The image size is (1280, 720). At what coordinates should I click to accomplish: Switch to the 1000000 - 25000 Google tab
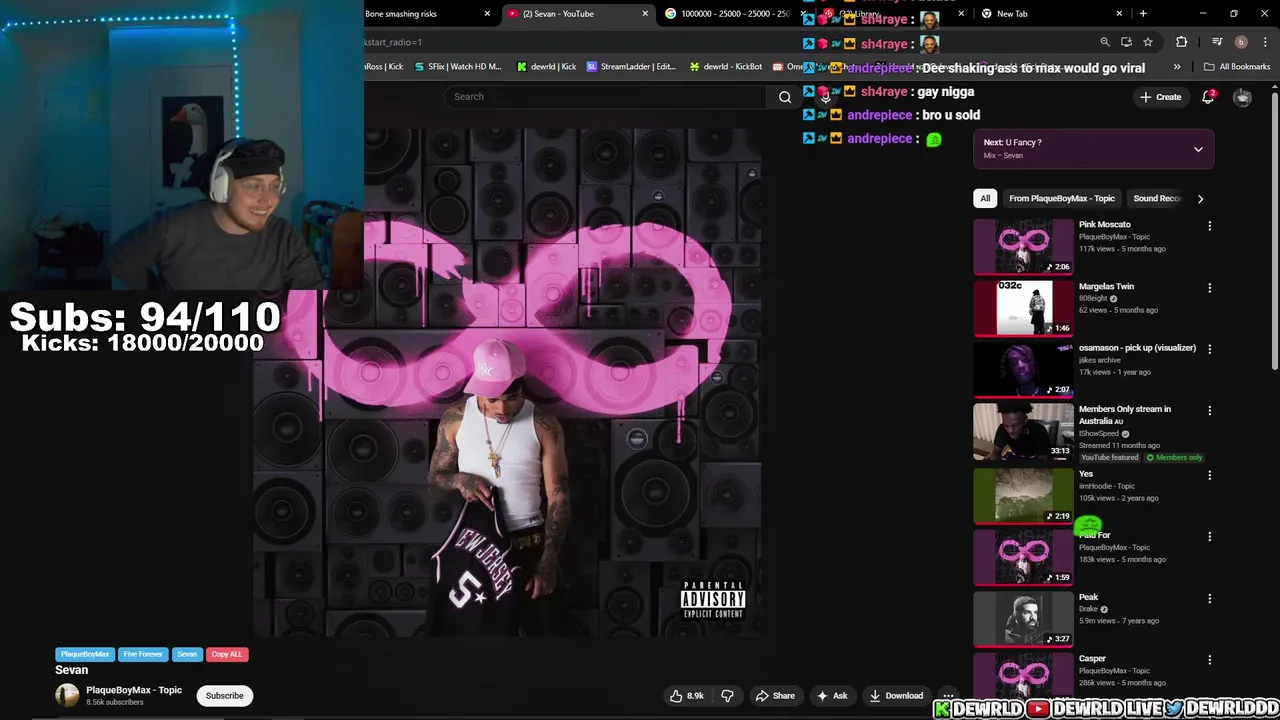tap(734, 14)
